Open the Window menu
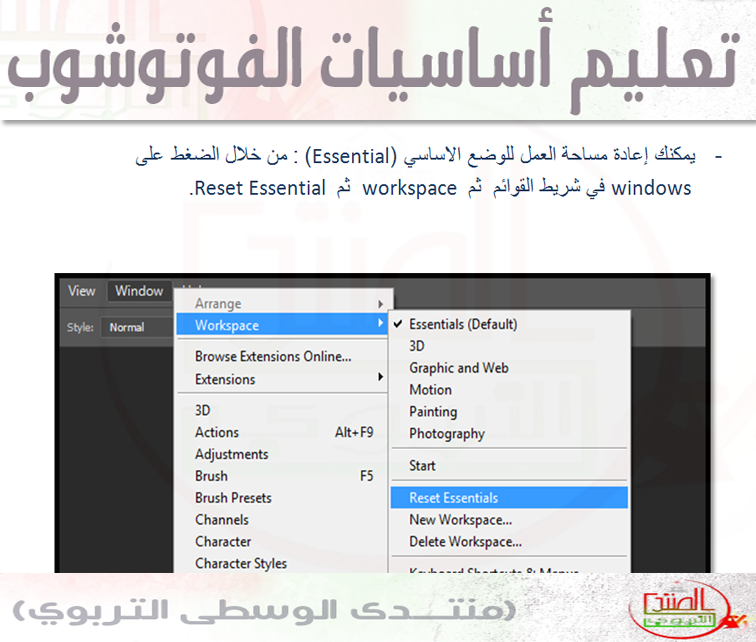The width and height of the screenshot is (756, 642). pyautogui.click(x=139, y=291)
